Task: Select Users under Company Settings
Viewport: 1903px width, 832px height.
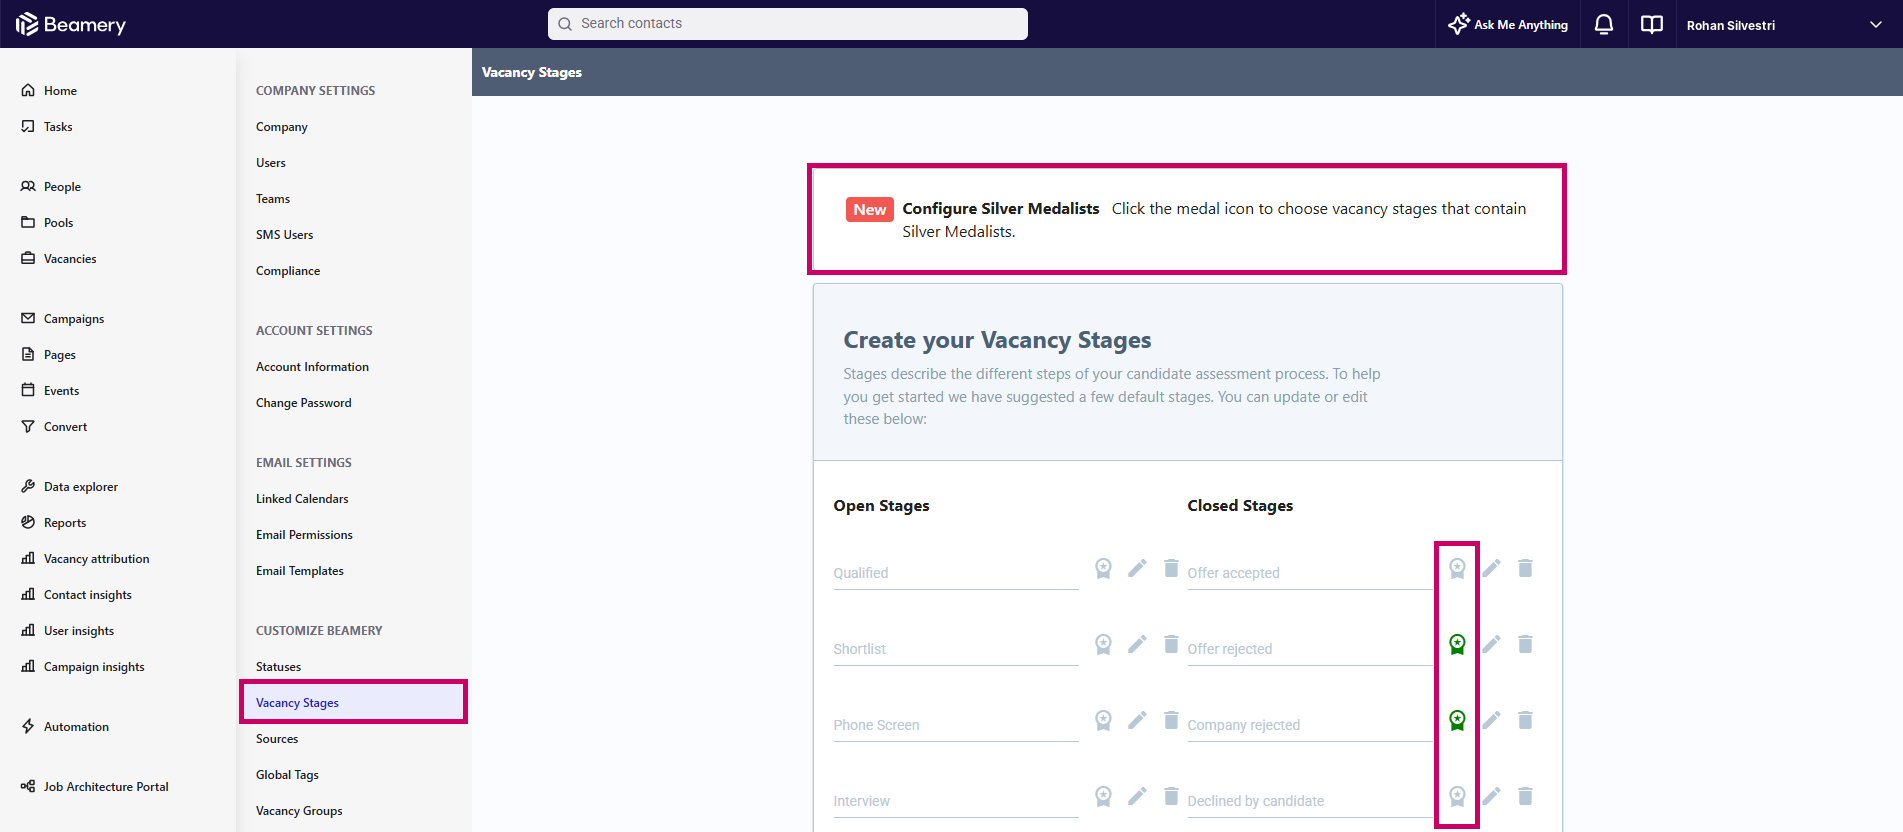Action: point(271,163)
